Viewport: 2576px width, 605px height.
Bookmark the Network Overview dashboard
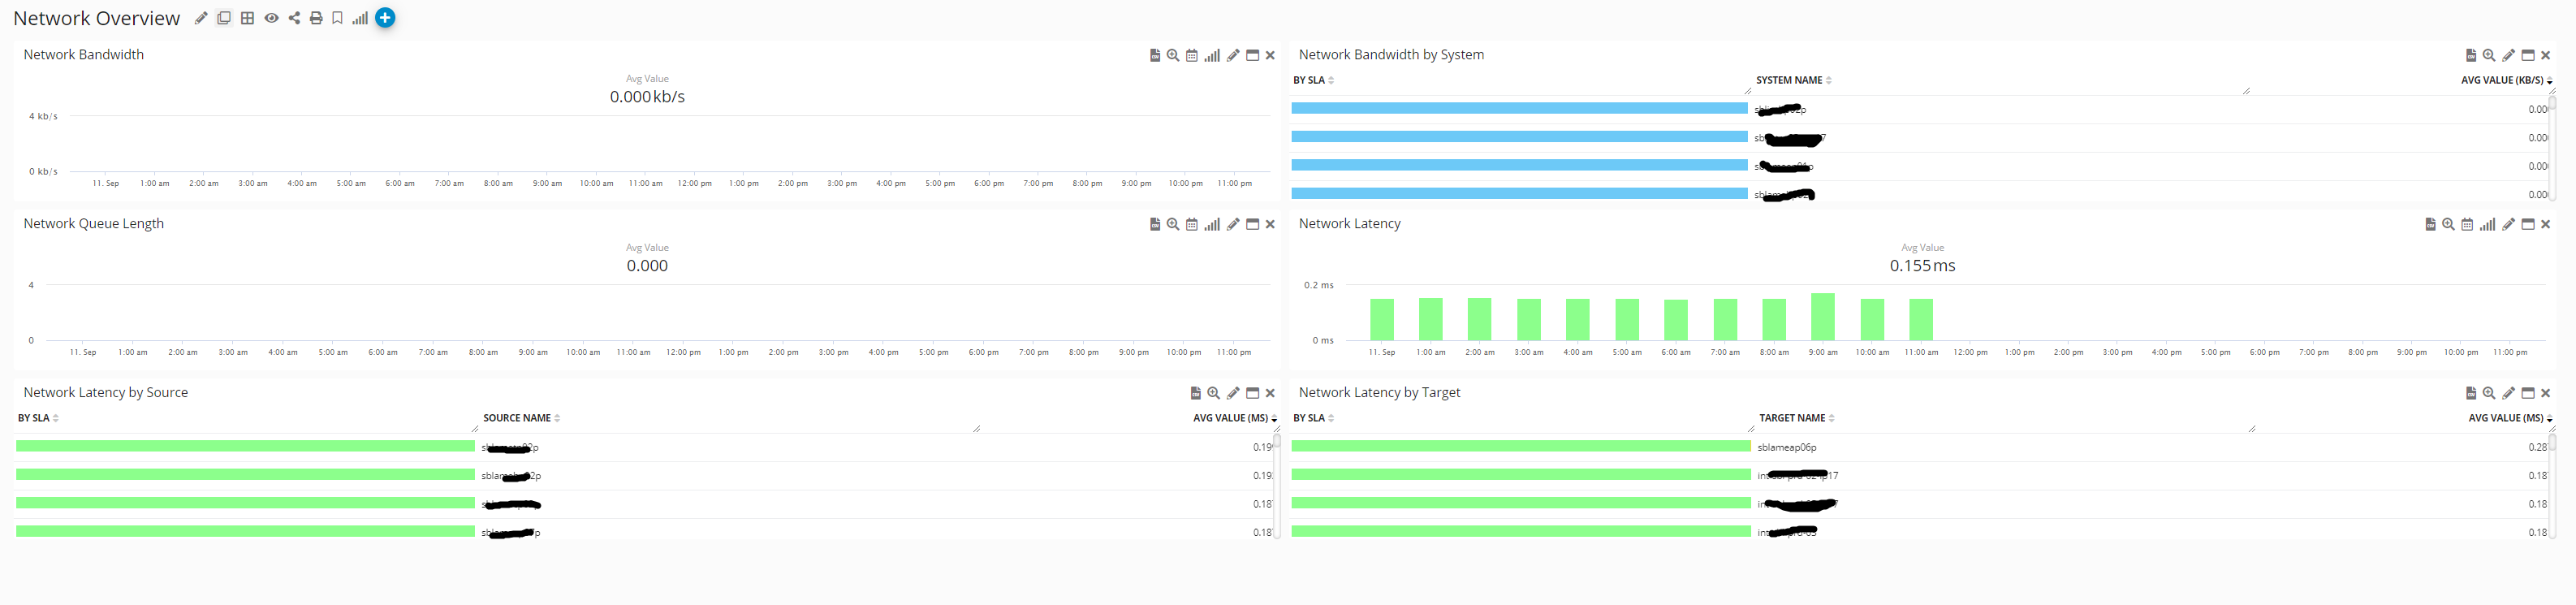point(338,18)
